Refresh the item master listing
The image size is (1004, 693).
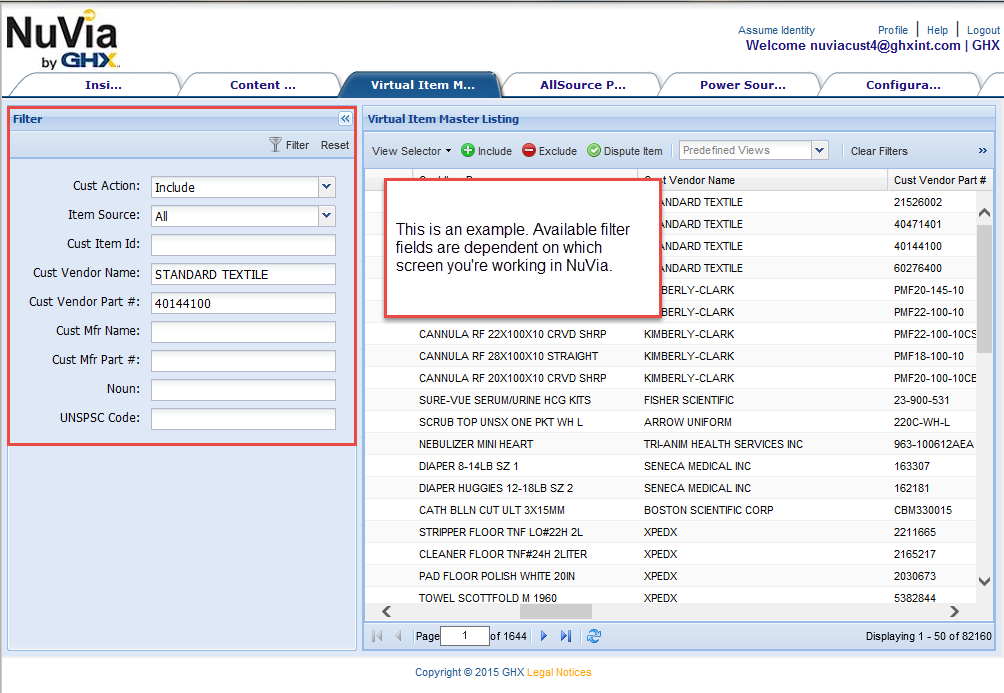pos(594,636)
